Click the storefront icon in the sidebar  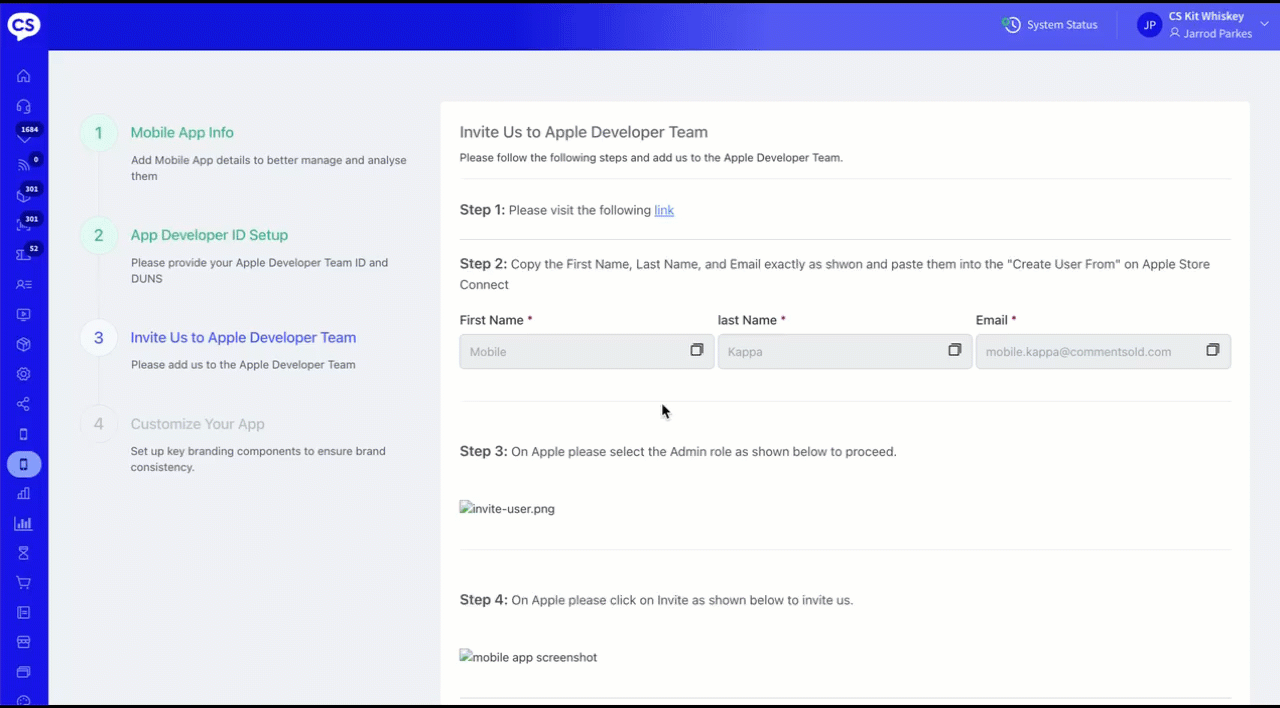coord(24,642)
